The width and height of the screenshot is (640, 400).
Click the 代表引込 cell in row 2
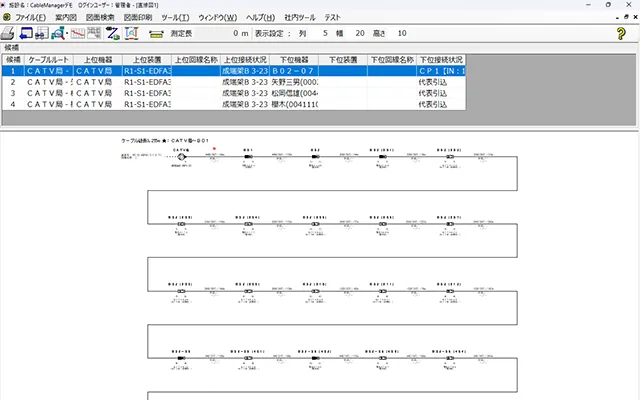(441, 82)
